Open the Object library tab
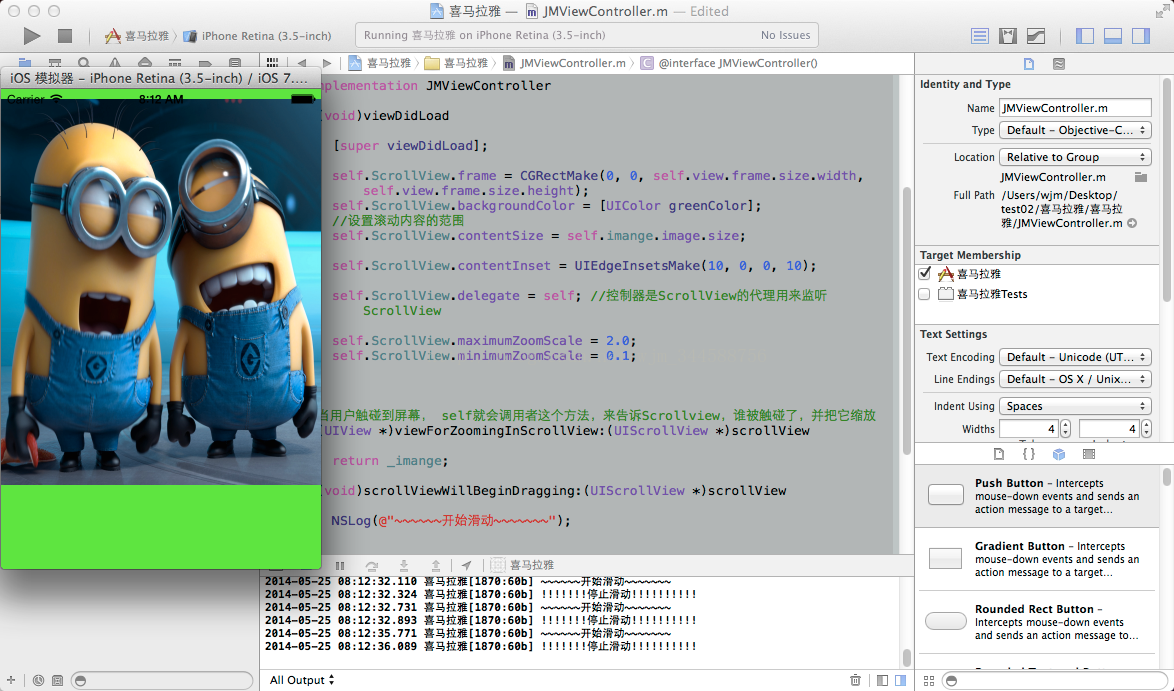 click(1059, 454)
